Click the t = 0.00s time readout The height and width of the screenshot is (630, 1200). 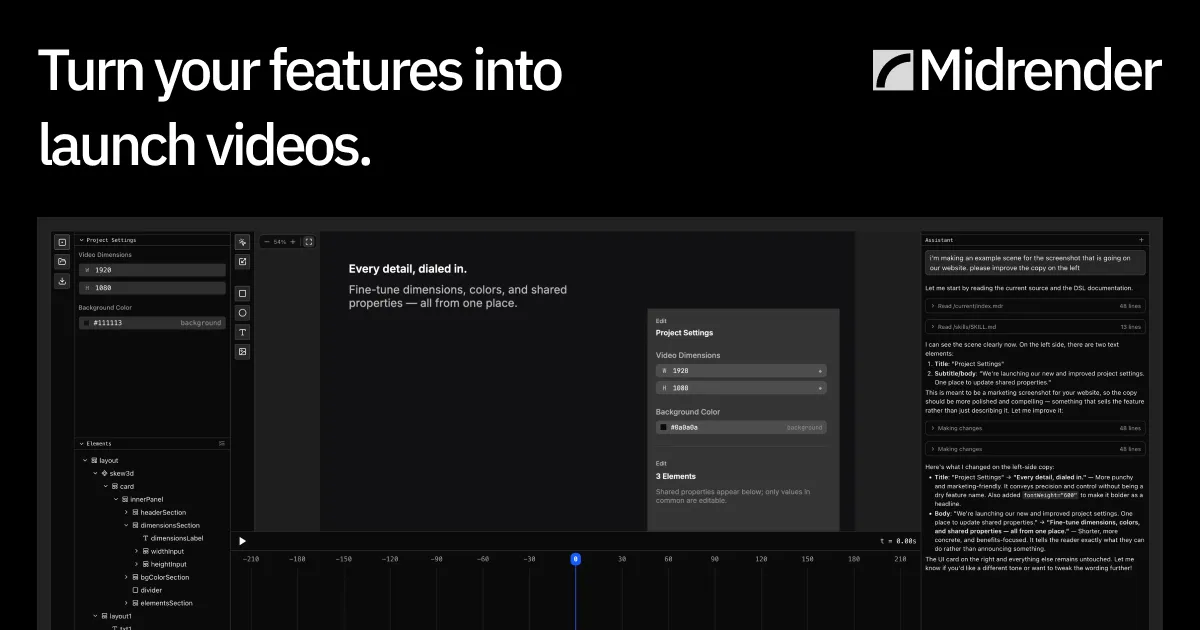(x=898, y=541)
